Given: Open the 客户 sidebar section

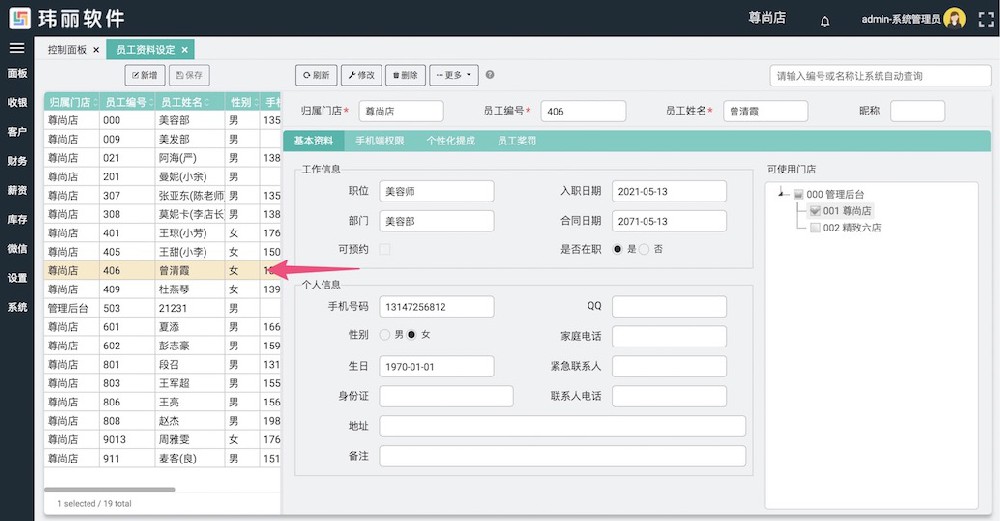Looking at the screenshot, I should [x=17, y=131].
